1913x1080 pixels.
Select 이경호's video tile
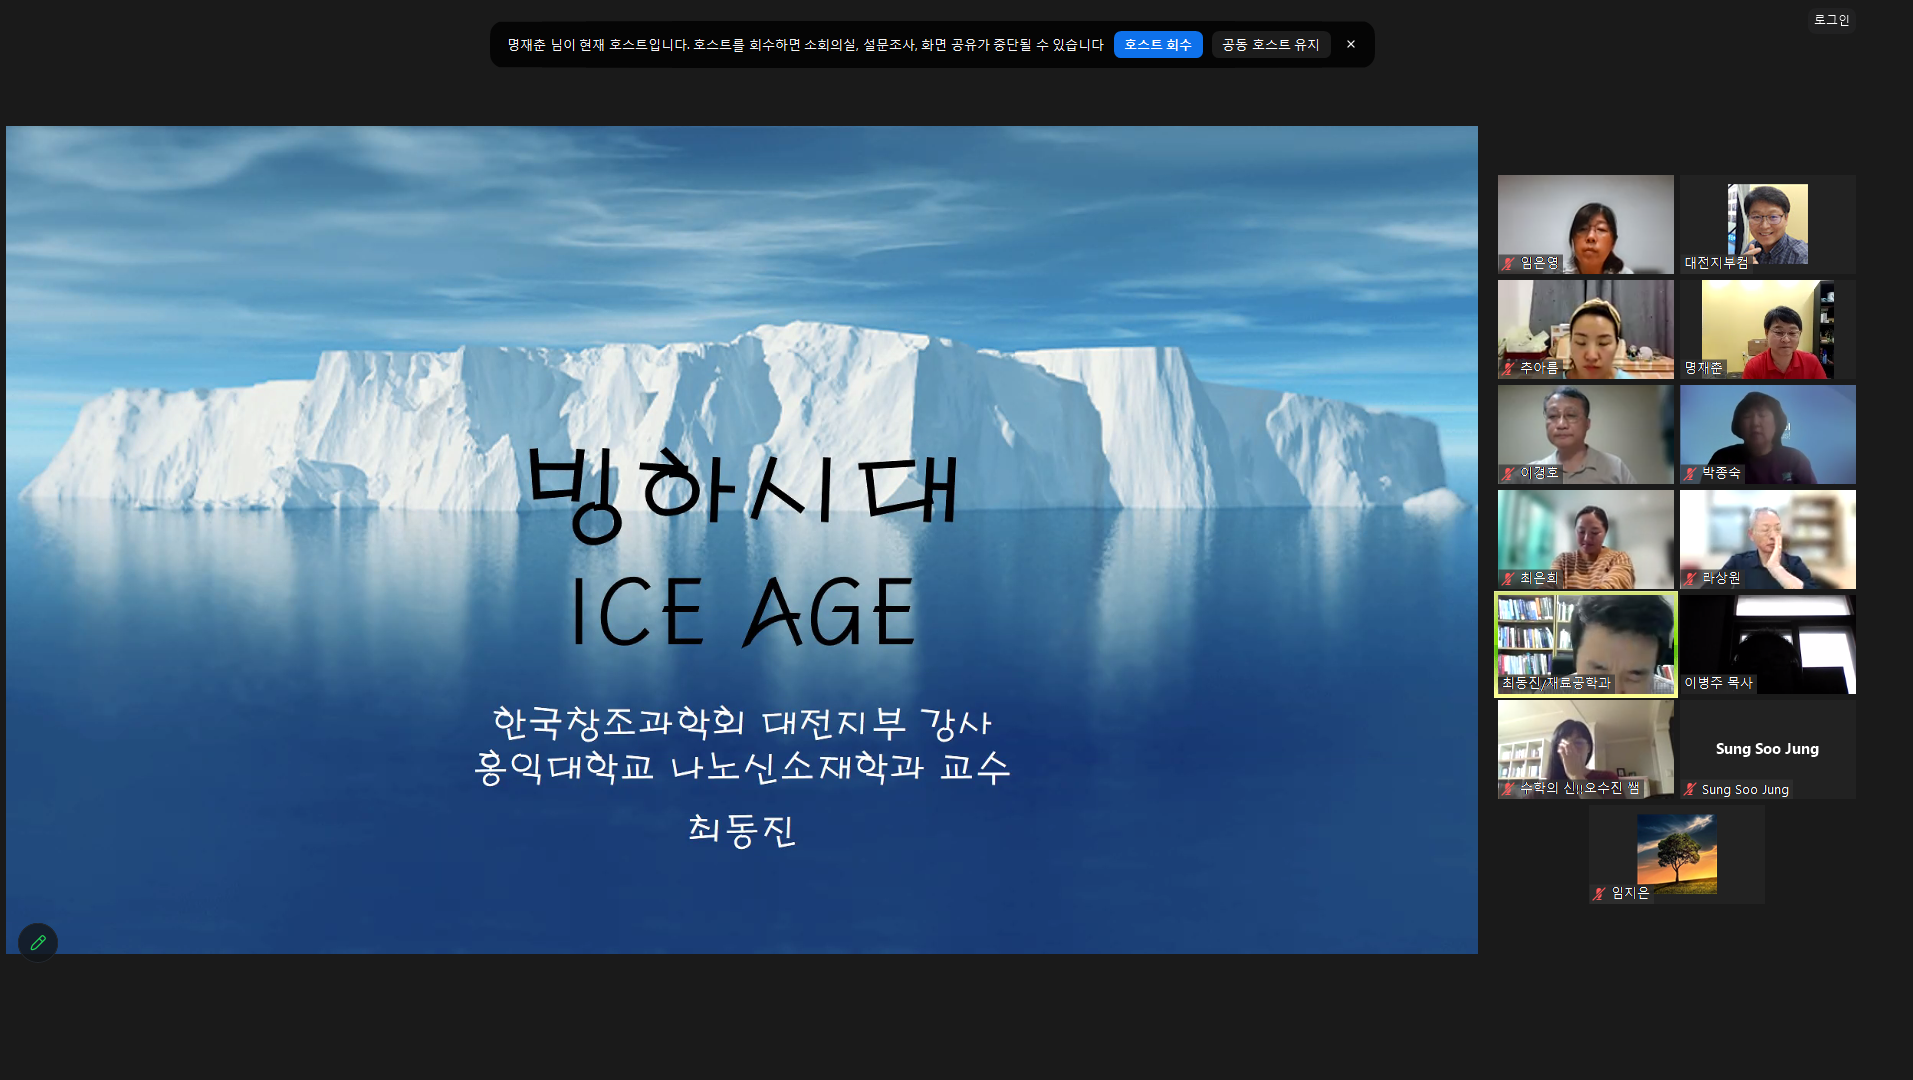click(x=1586, y=434)
